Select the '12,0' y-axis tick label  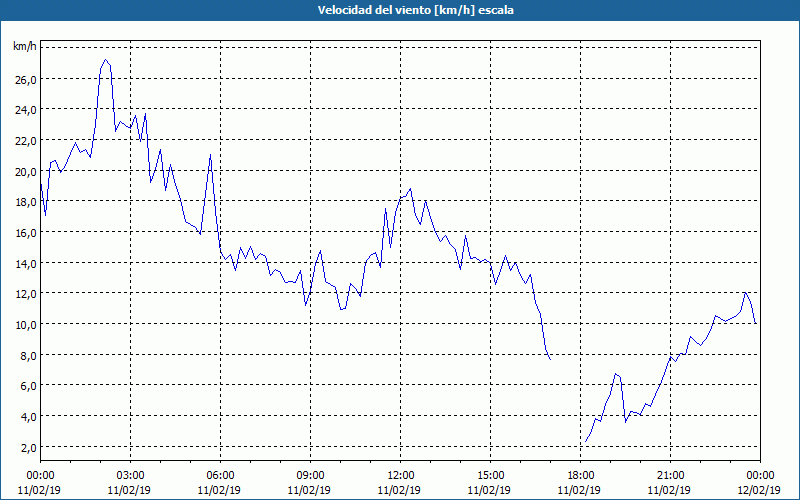tap(26, 294)
